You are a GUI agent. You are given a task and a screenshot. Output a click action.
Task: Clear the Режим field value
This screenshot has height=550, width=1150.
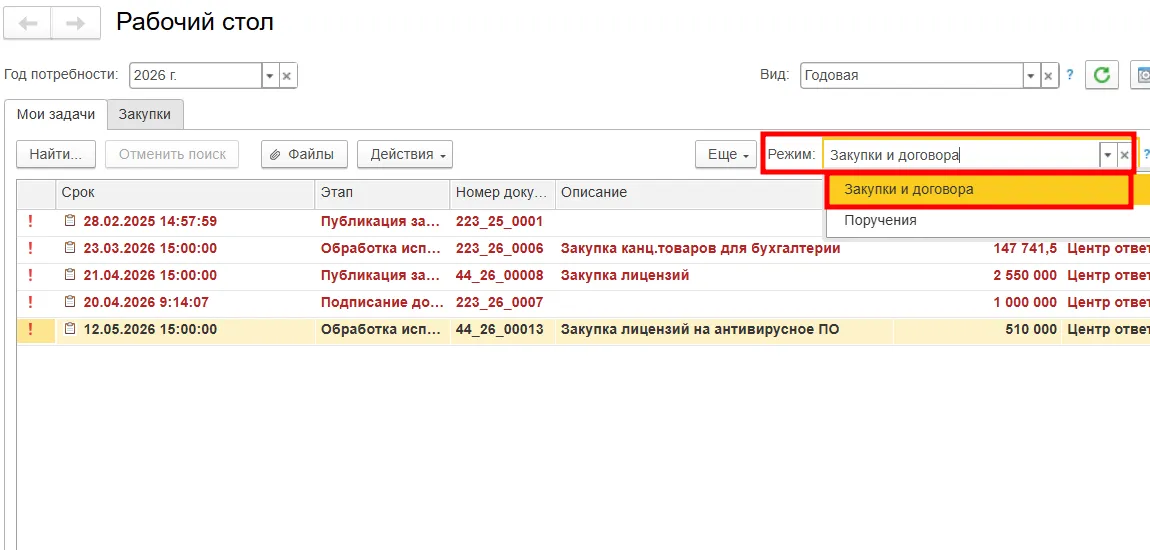[x=1124, y=155]
